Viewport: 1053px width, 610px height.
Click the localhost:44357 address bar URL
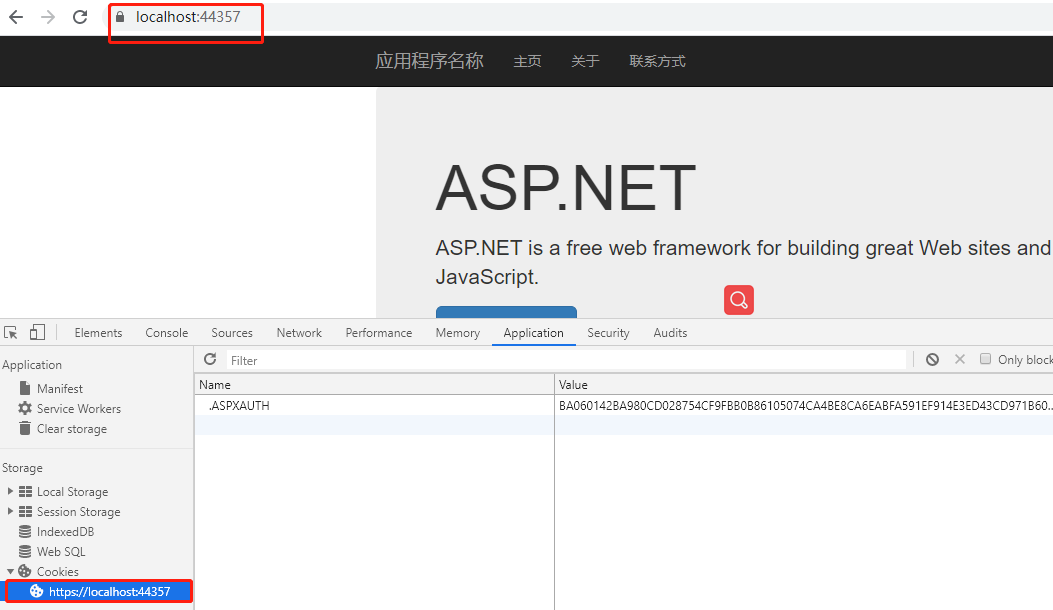coord(188,17)
